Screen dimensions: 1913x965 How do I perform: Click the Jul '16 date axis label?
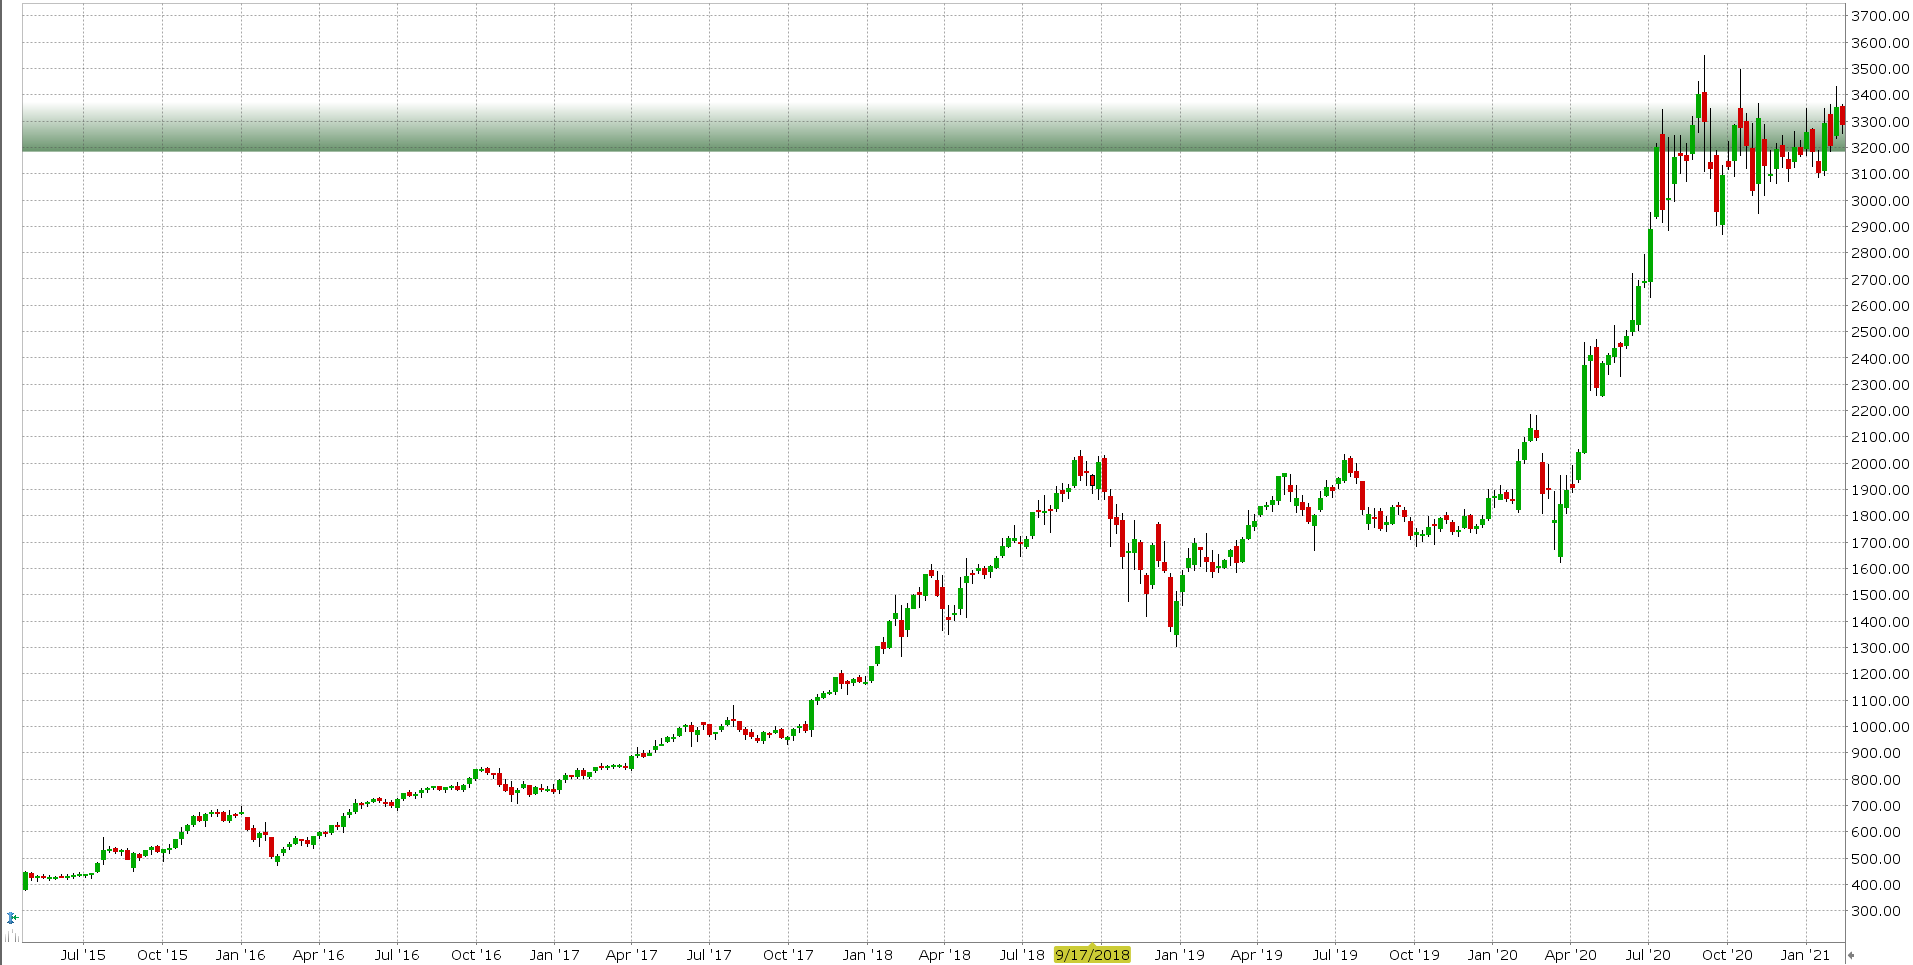tap(397, 954)
